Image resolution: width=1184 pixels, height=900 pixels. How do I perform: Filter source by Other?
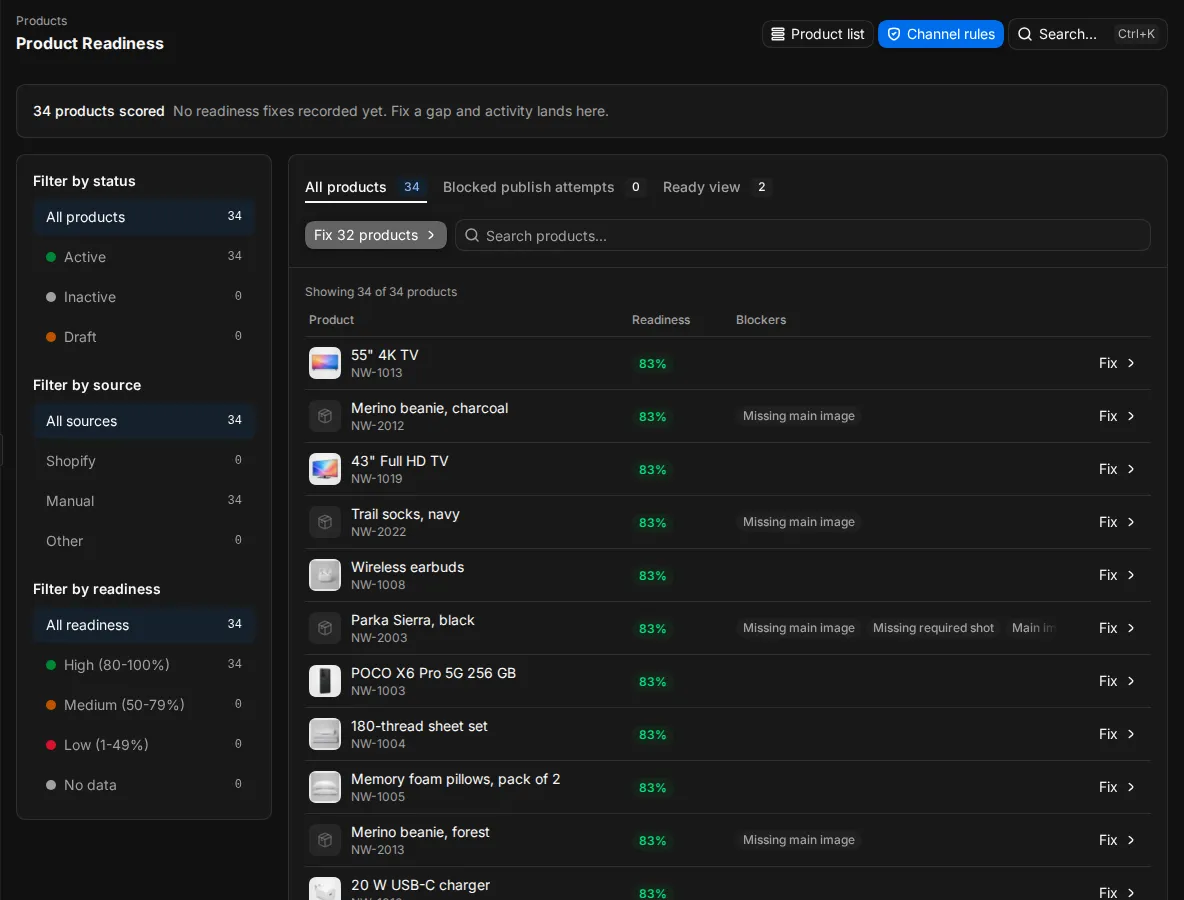pos(143,541)
